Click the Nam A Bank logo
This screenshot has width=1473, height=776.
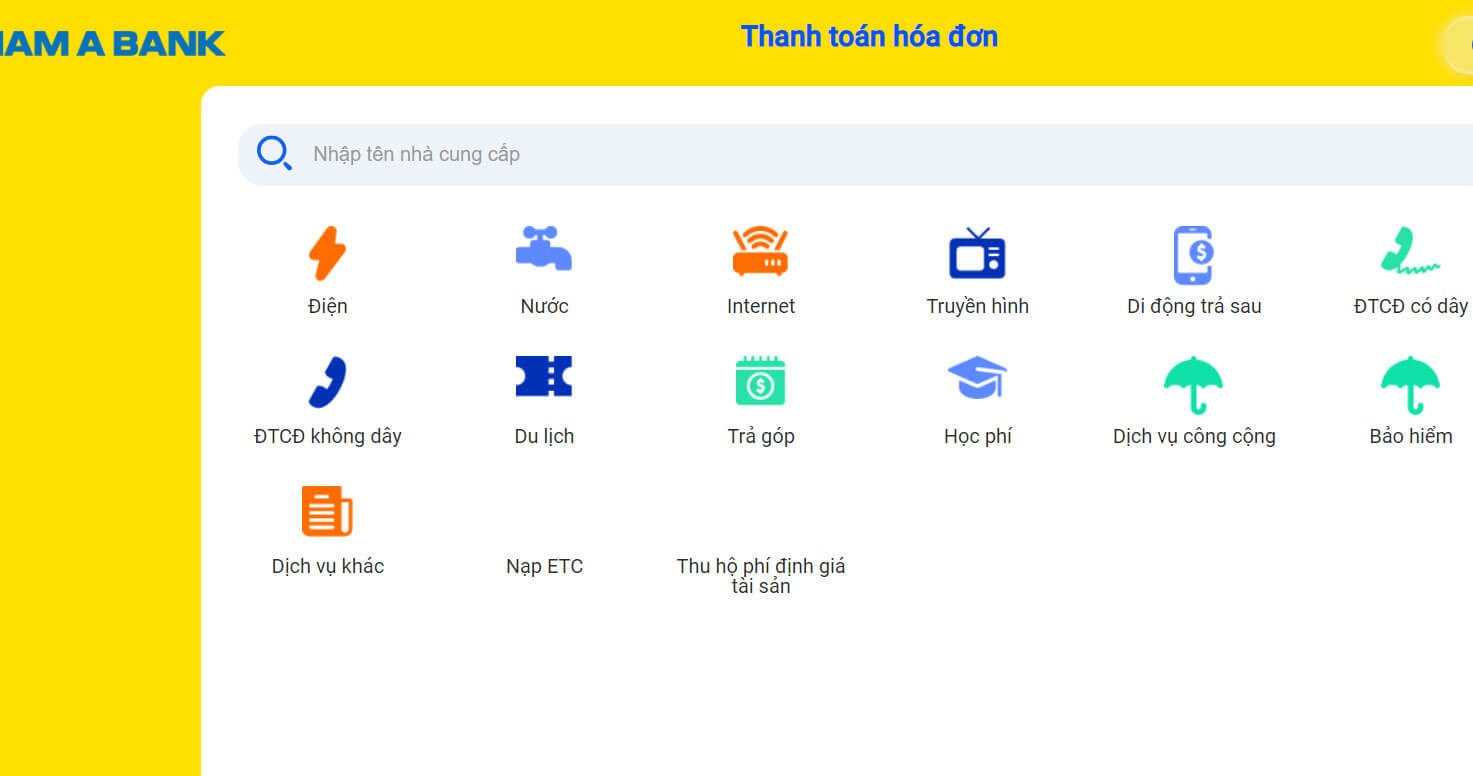pos(110,42)
